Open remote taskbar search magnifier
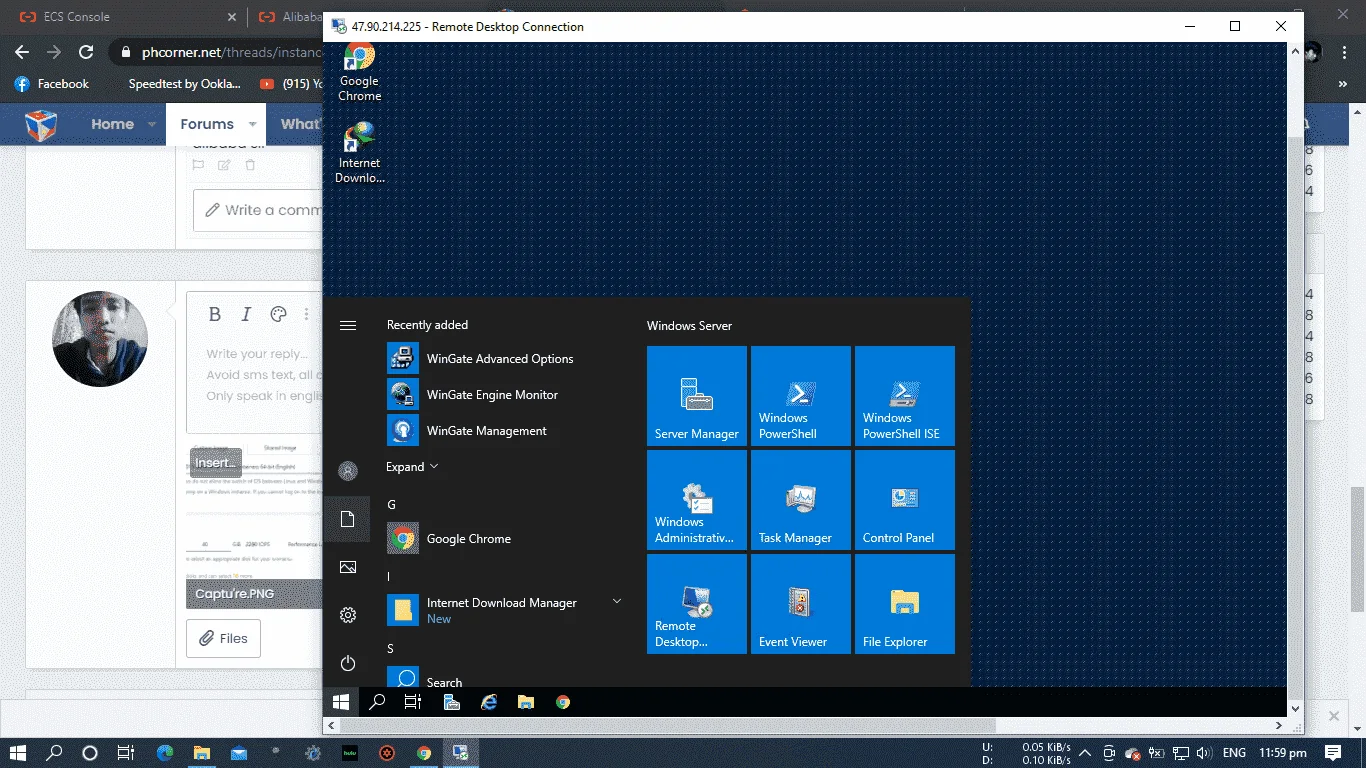 pyautogui.click(x=377, y=702)
